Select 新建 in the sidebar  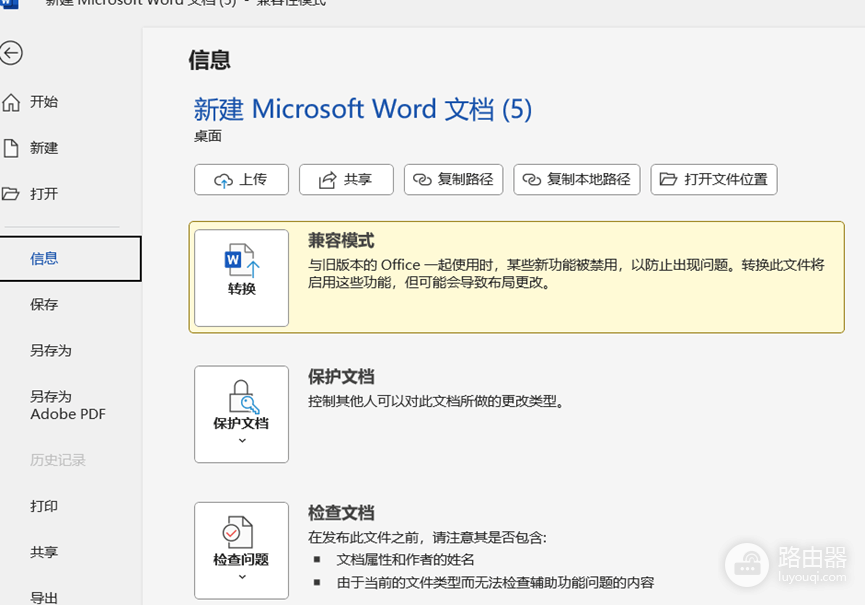tap(44, 148)
